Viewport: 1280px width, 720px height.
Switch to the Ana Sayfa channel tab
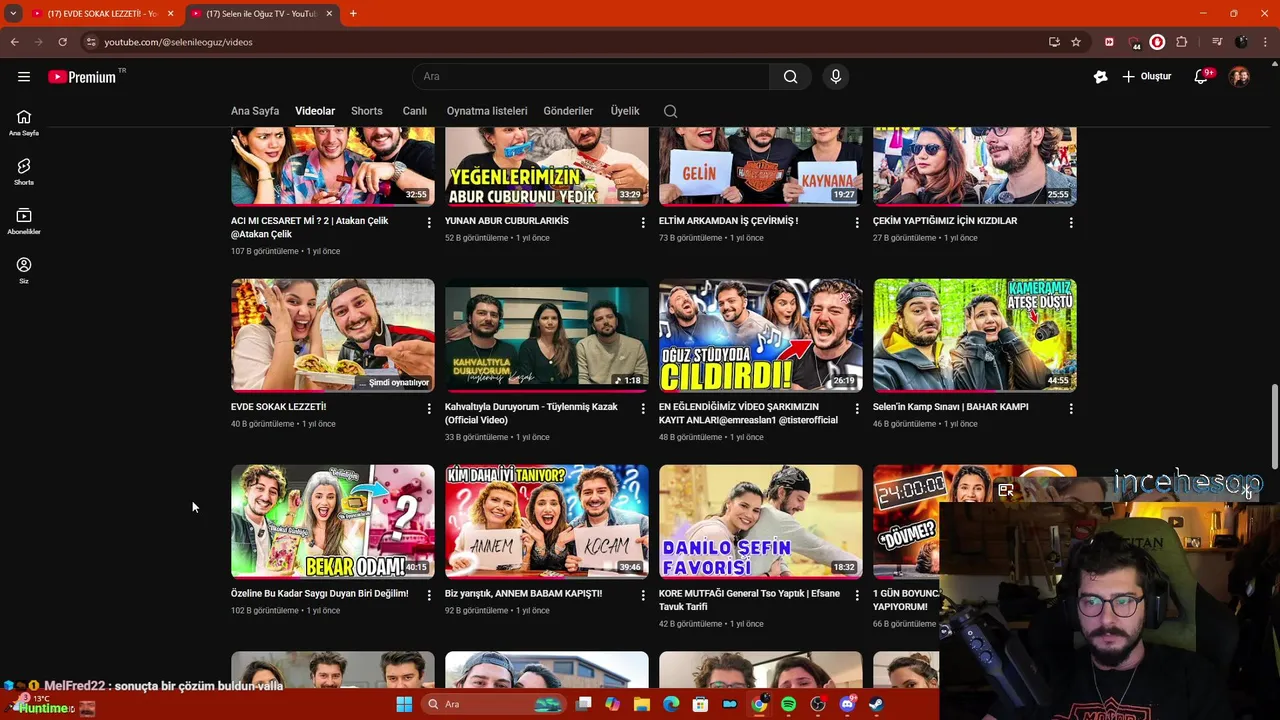pyautogui.click(x=255, y=111)
